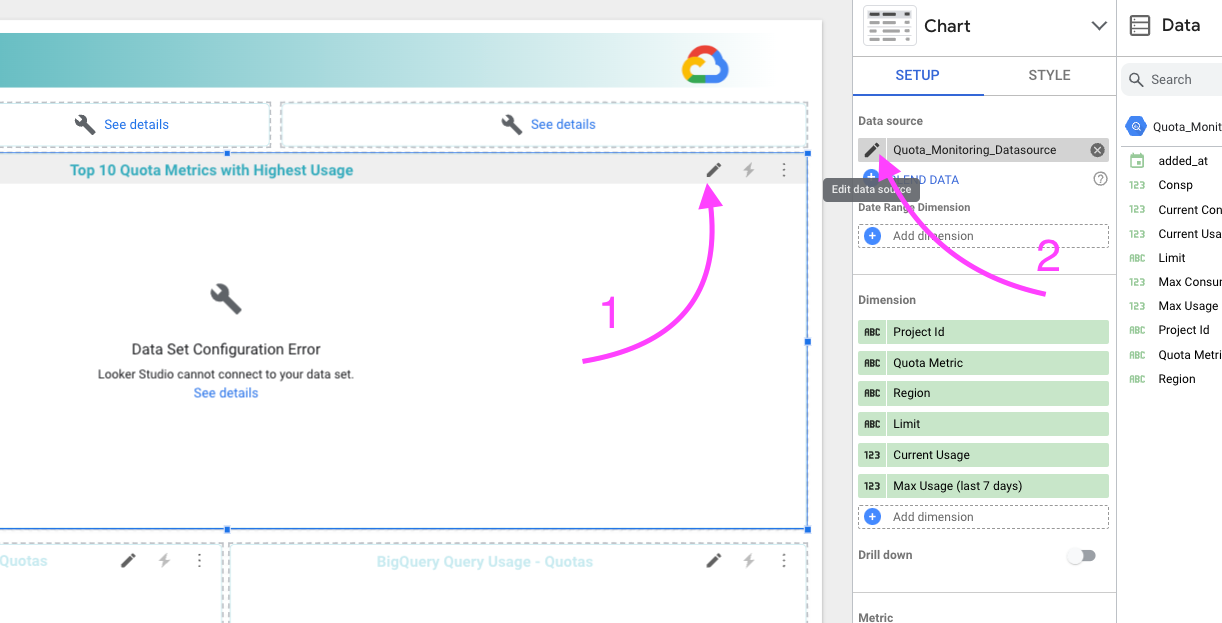This screenshot has width=1222, height=623.
Task: Click See details link in the left top card
Action: click(136, 125)
